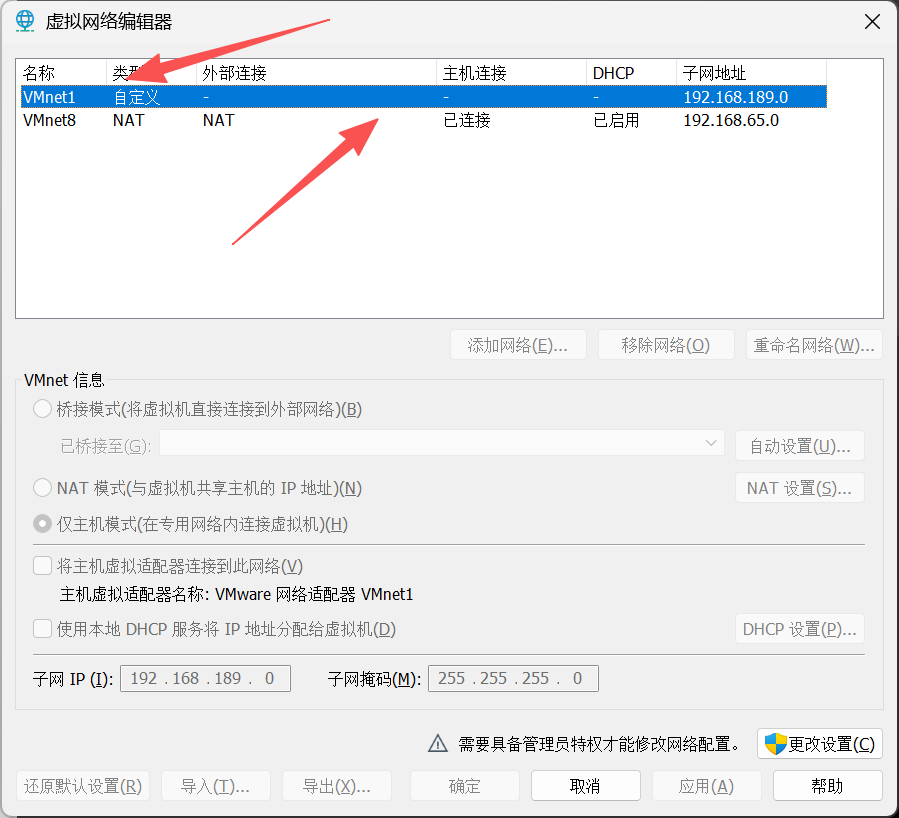Click 已启用 in VMnet8 row
Viewport: 899px width, 818px height.
click(x=616, y=120)
